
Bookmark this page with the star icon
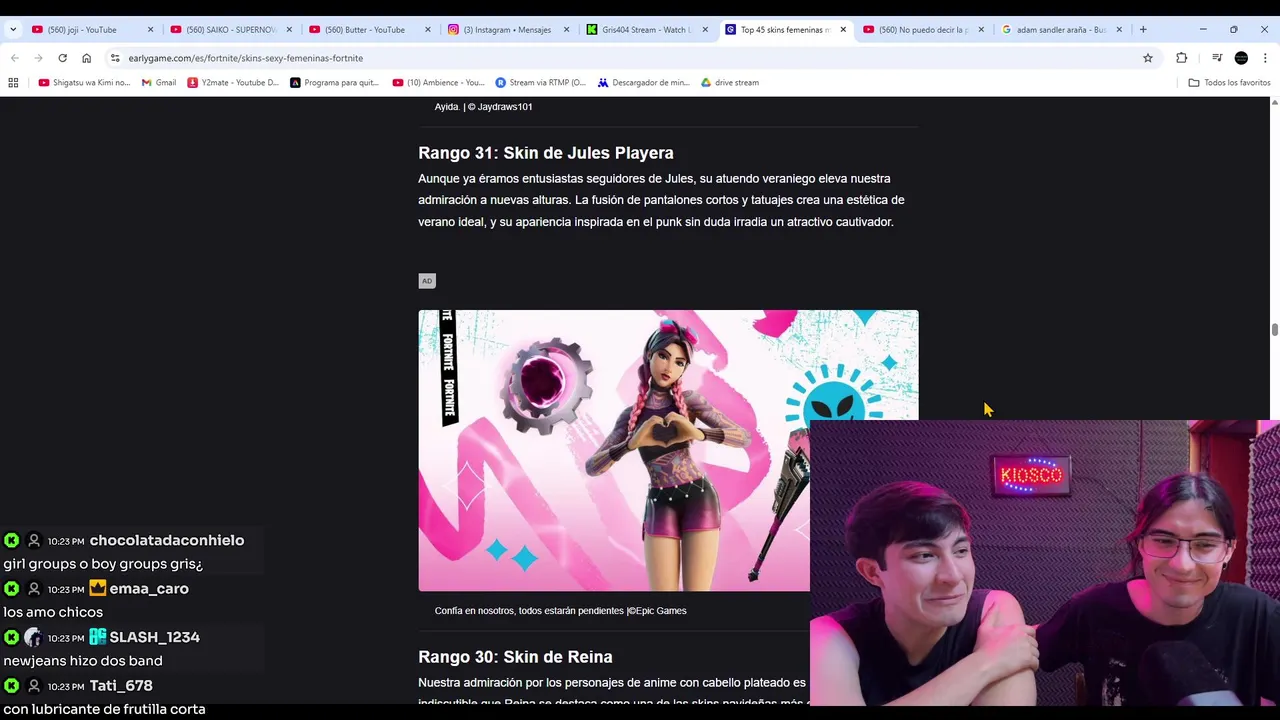pyautogui.click(x=1148, y=58)
